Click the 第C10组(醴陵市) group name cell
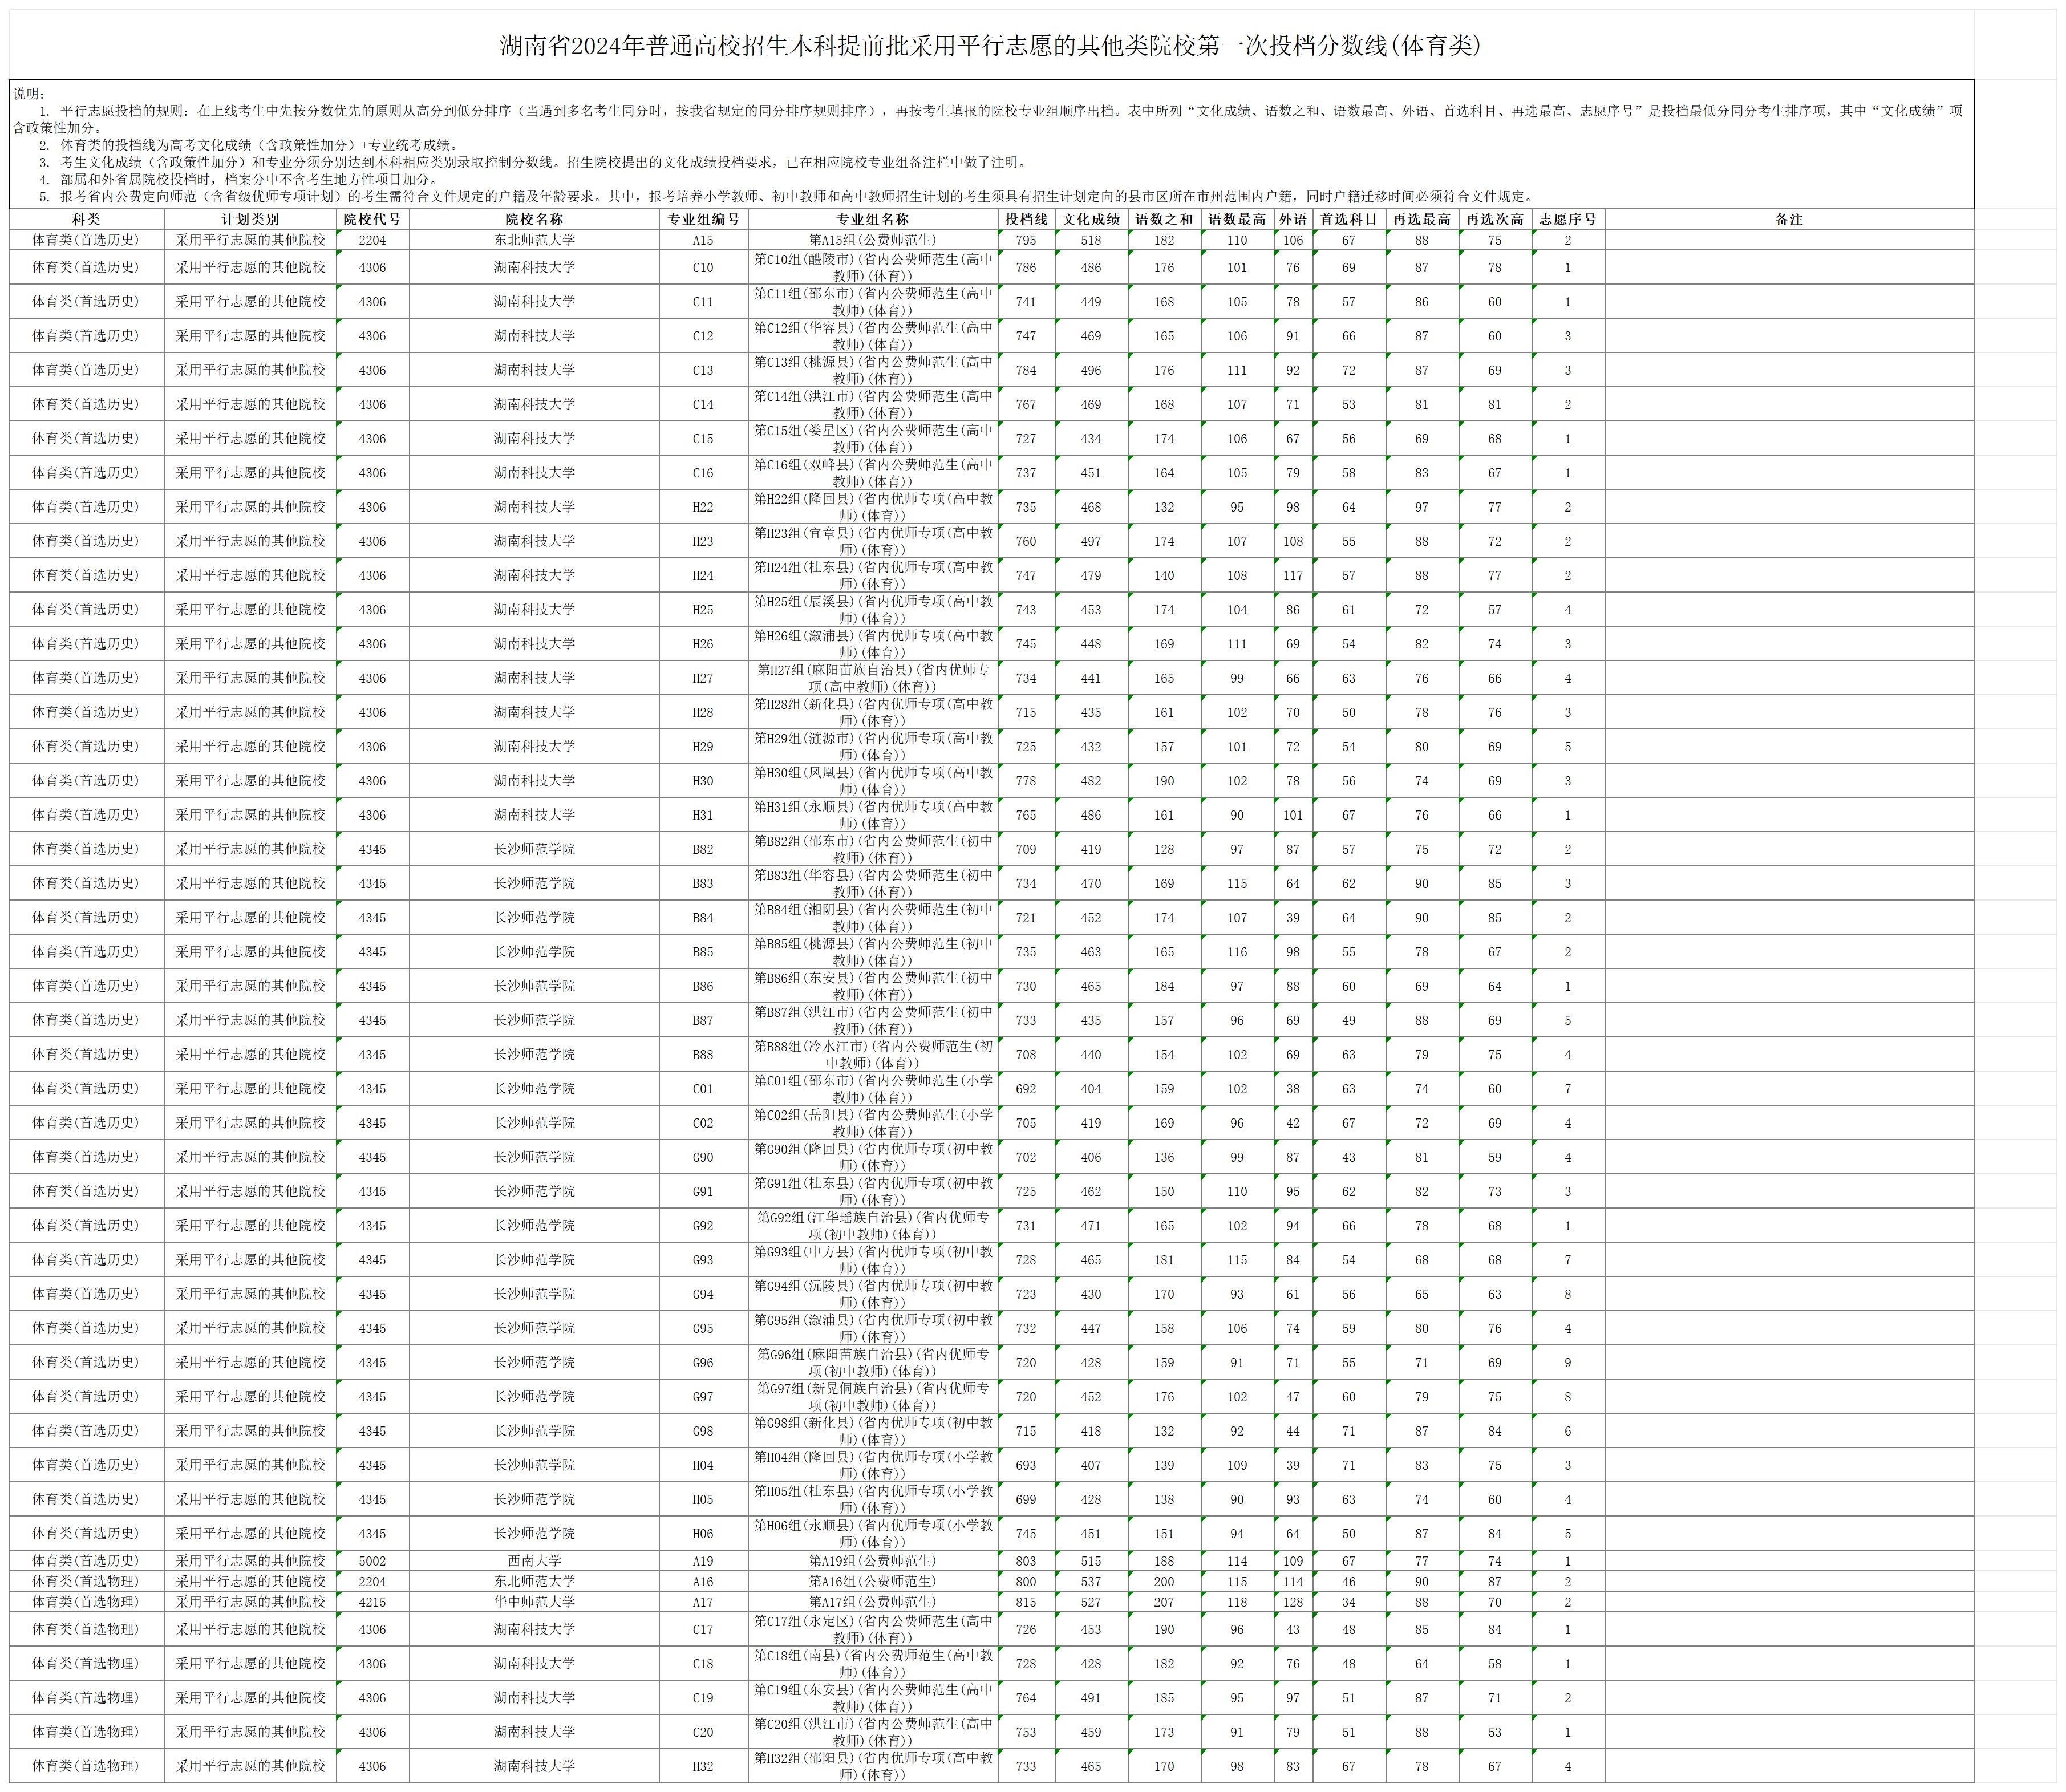 [873, 267]
